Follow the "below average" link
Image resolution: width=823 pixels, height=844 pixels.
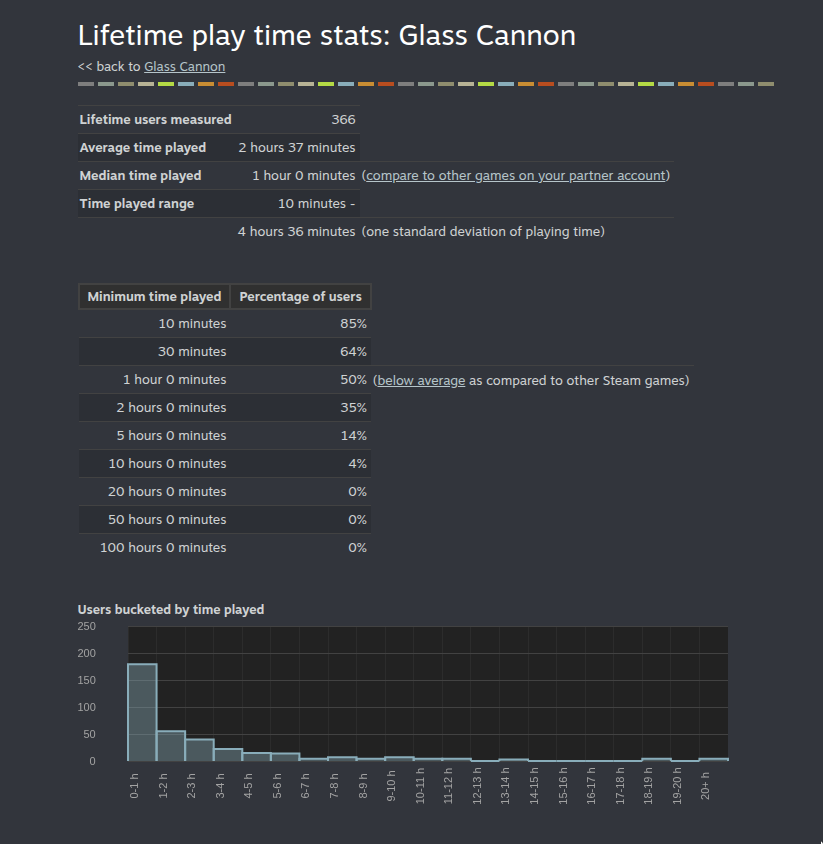[421, 380]
